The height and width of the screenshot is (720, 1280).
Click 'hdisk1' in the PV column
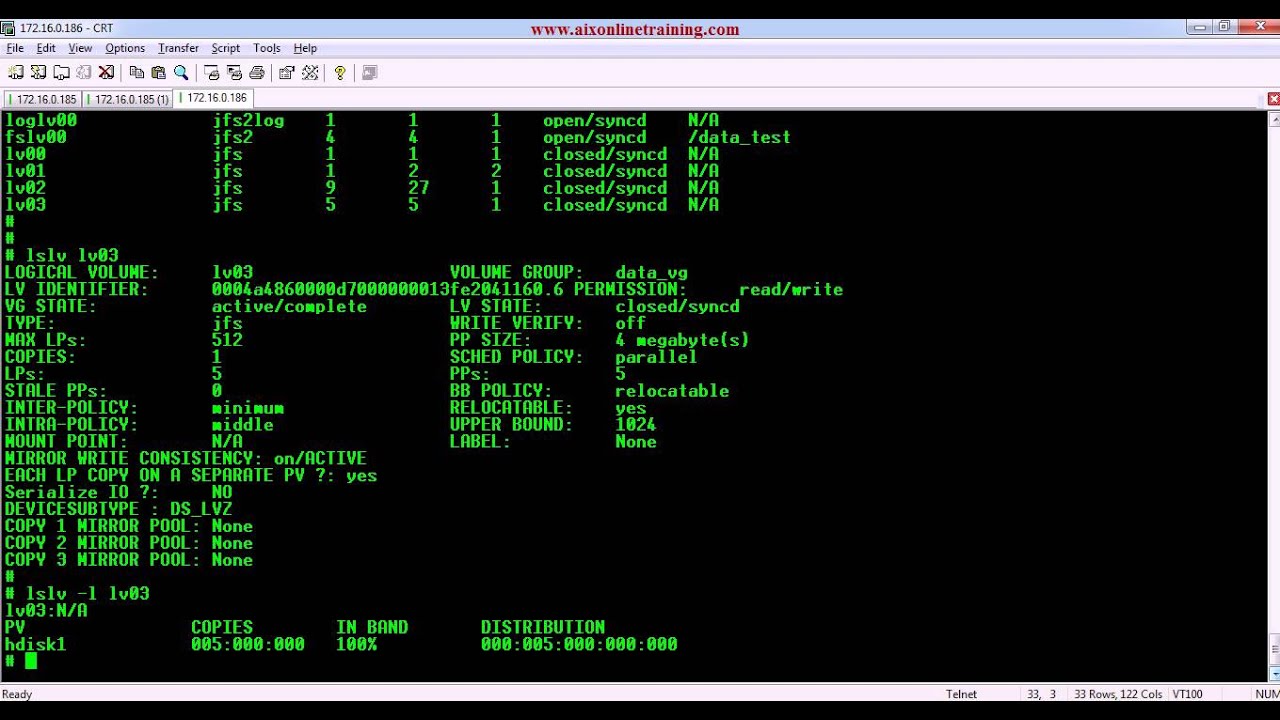35,645
